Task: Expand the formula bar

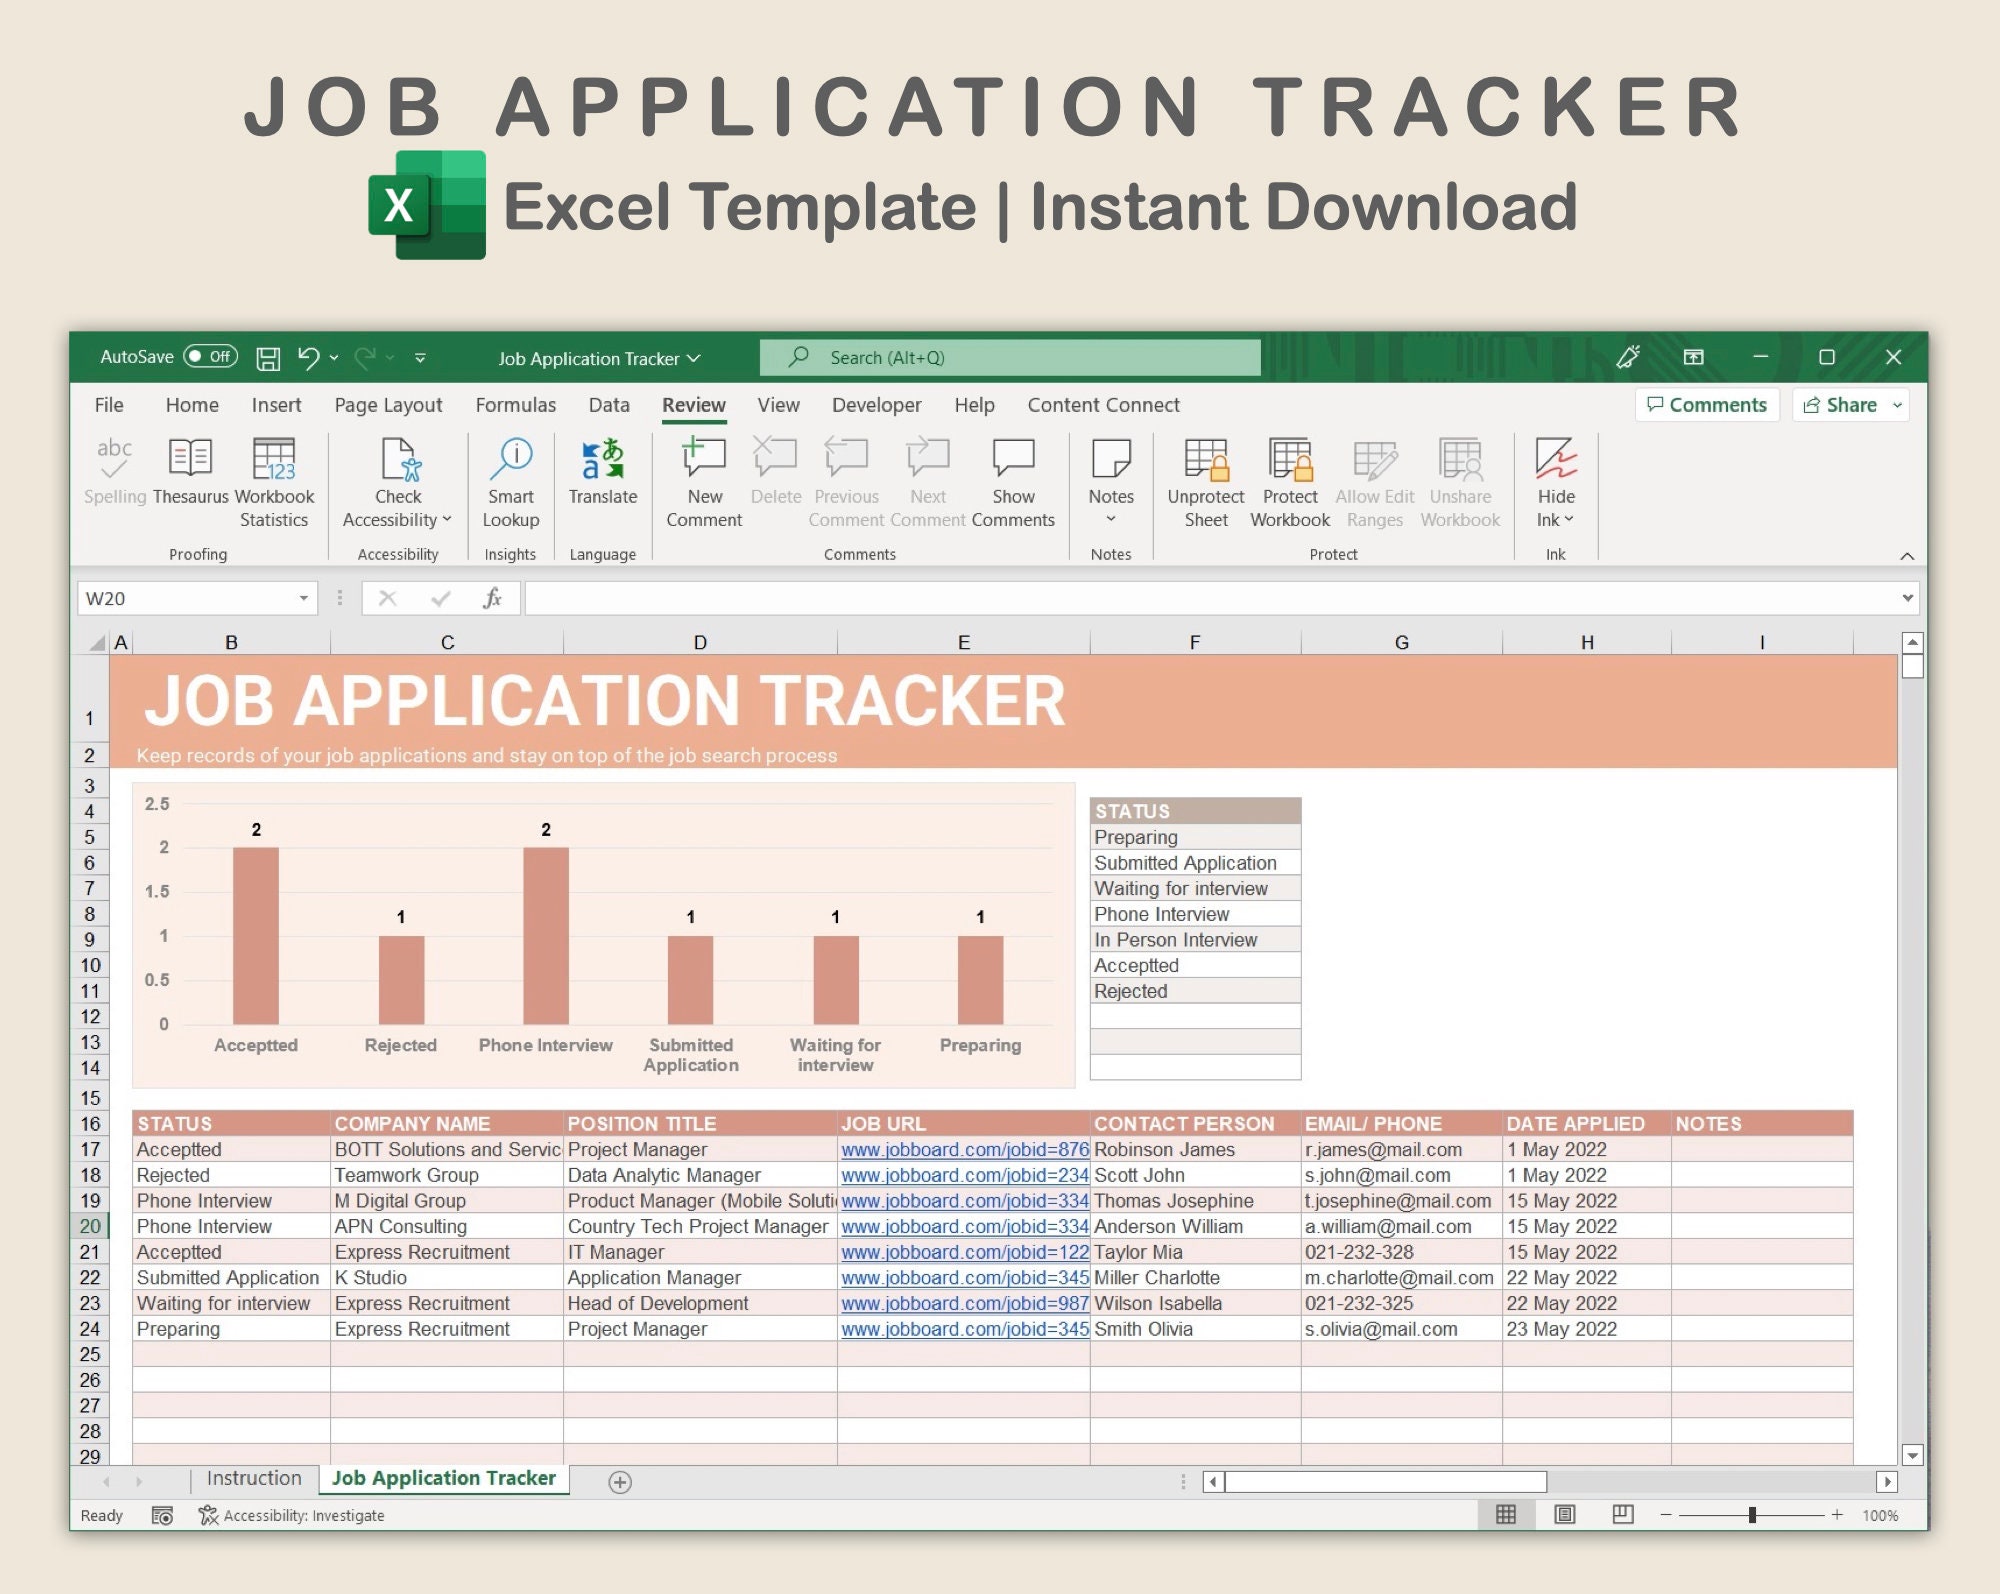Action: [1907, 598]
